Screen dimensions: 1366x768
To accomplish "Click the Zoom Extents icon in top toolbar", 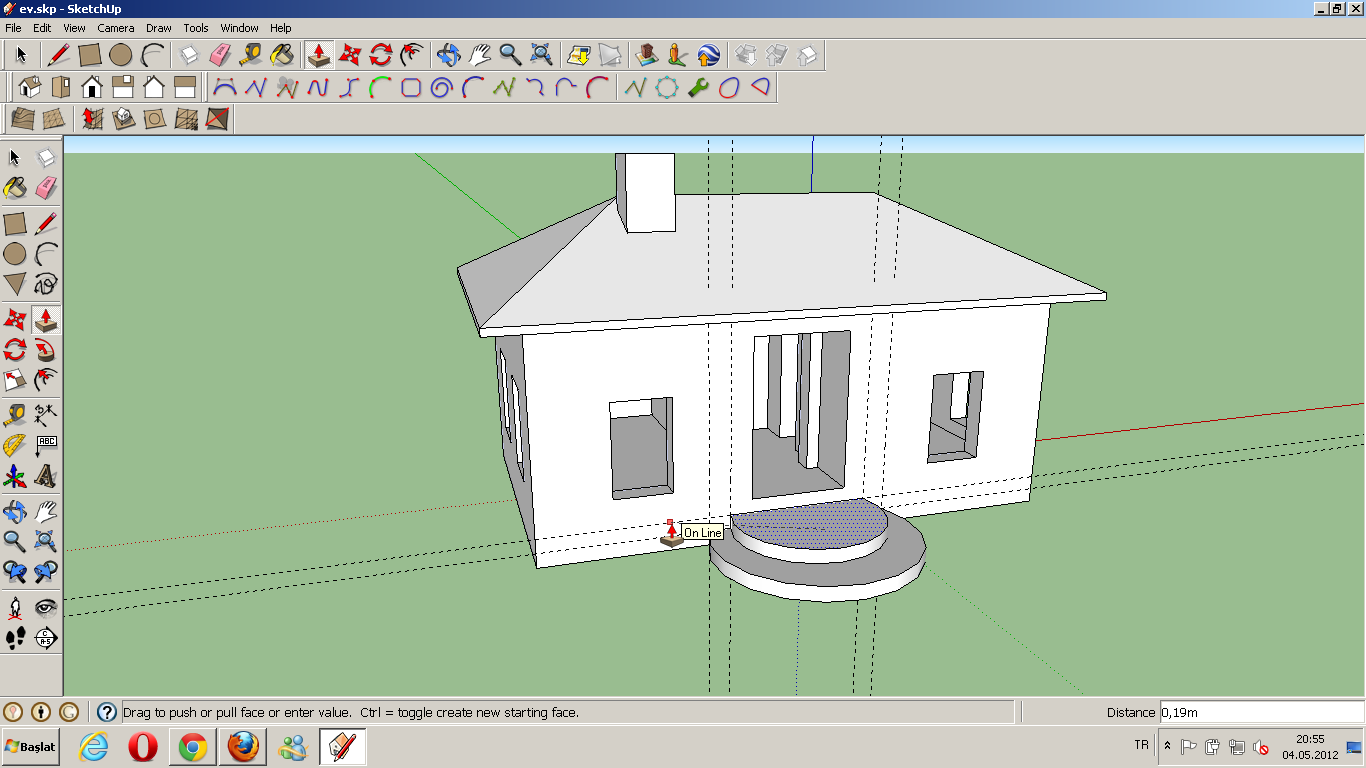I will point(541,54).
